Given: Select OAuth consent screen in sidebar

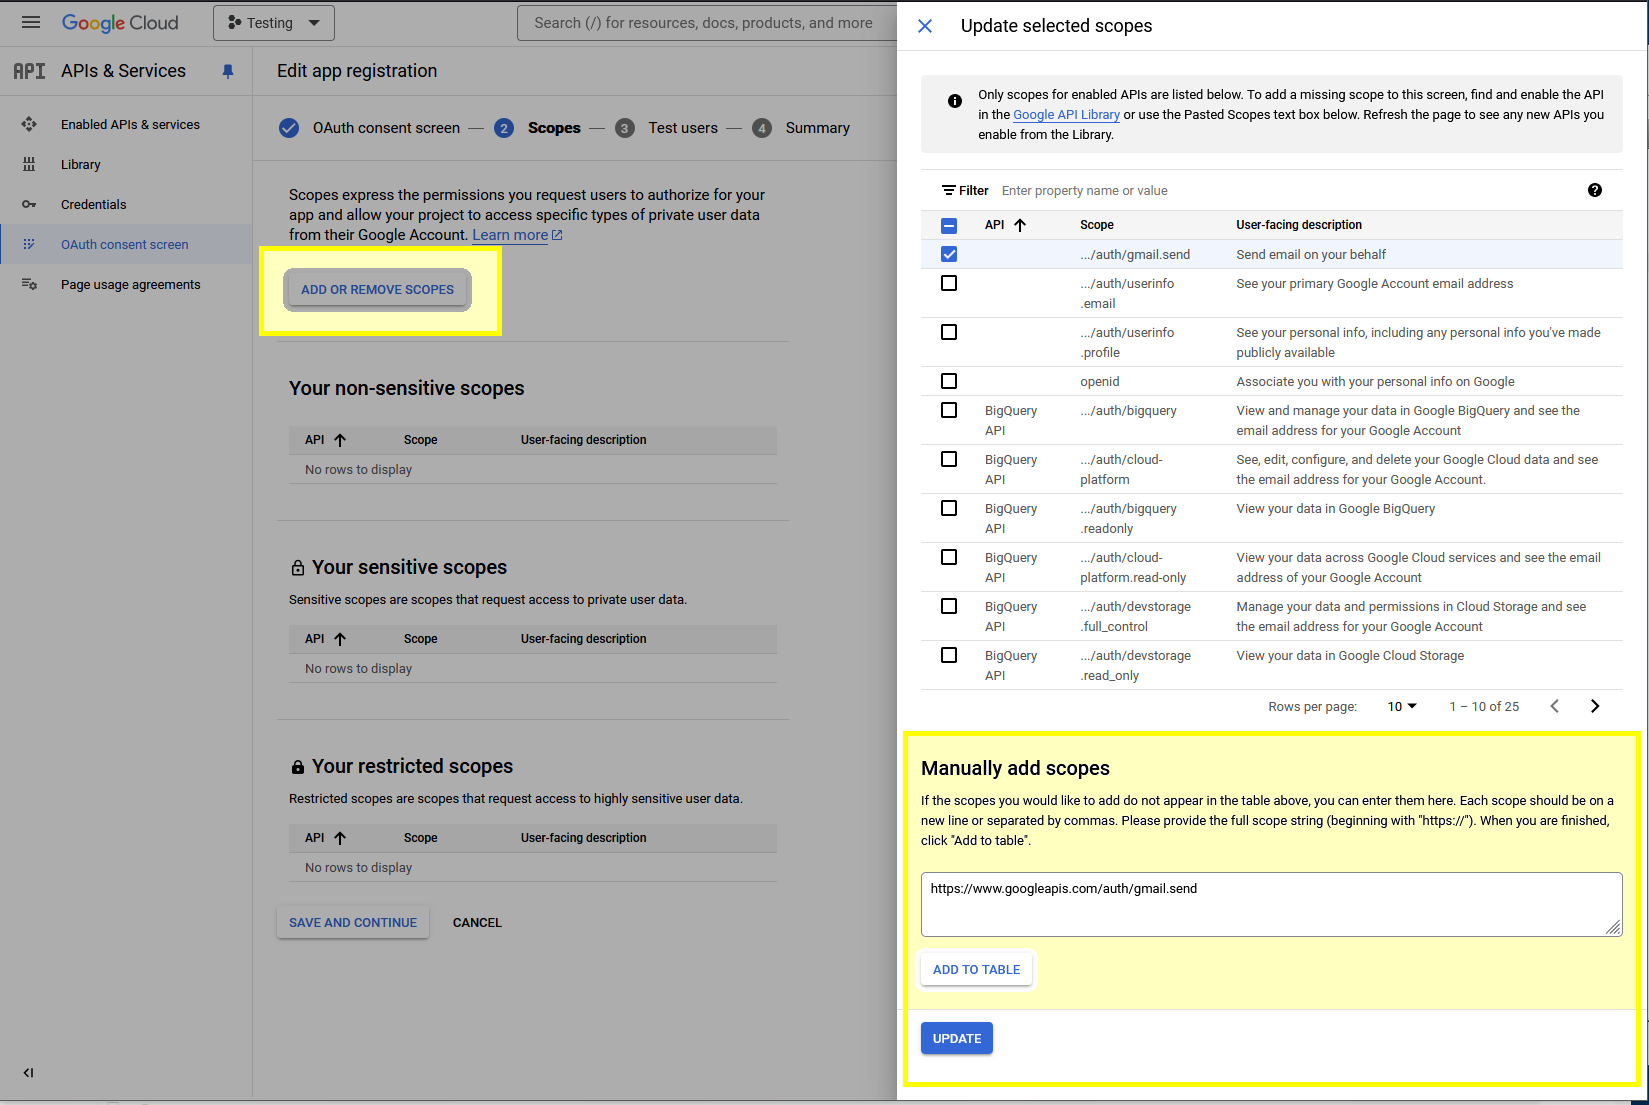Looking at the screenshot, I should pos(125,244).
